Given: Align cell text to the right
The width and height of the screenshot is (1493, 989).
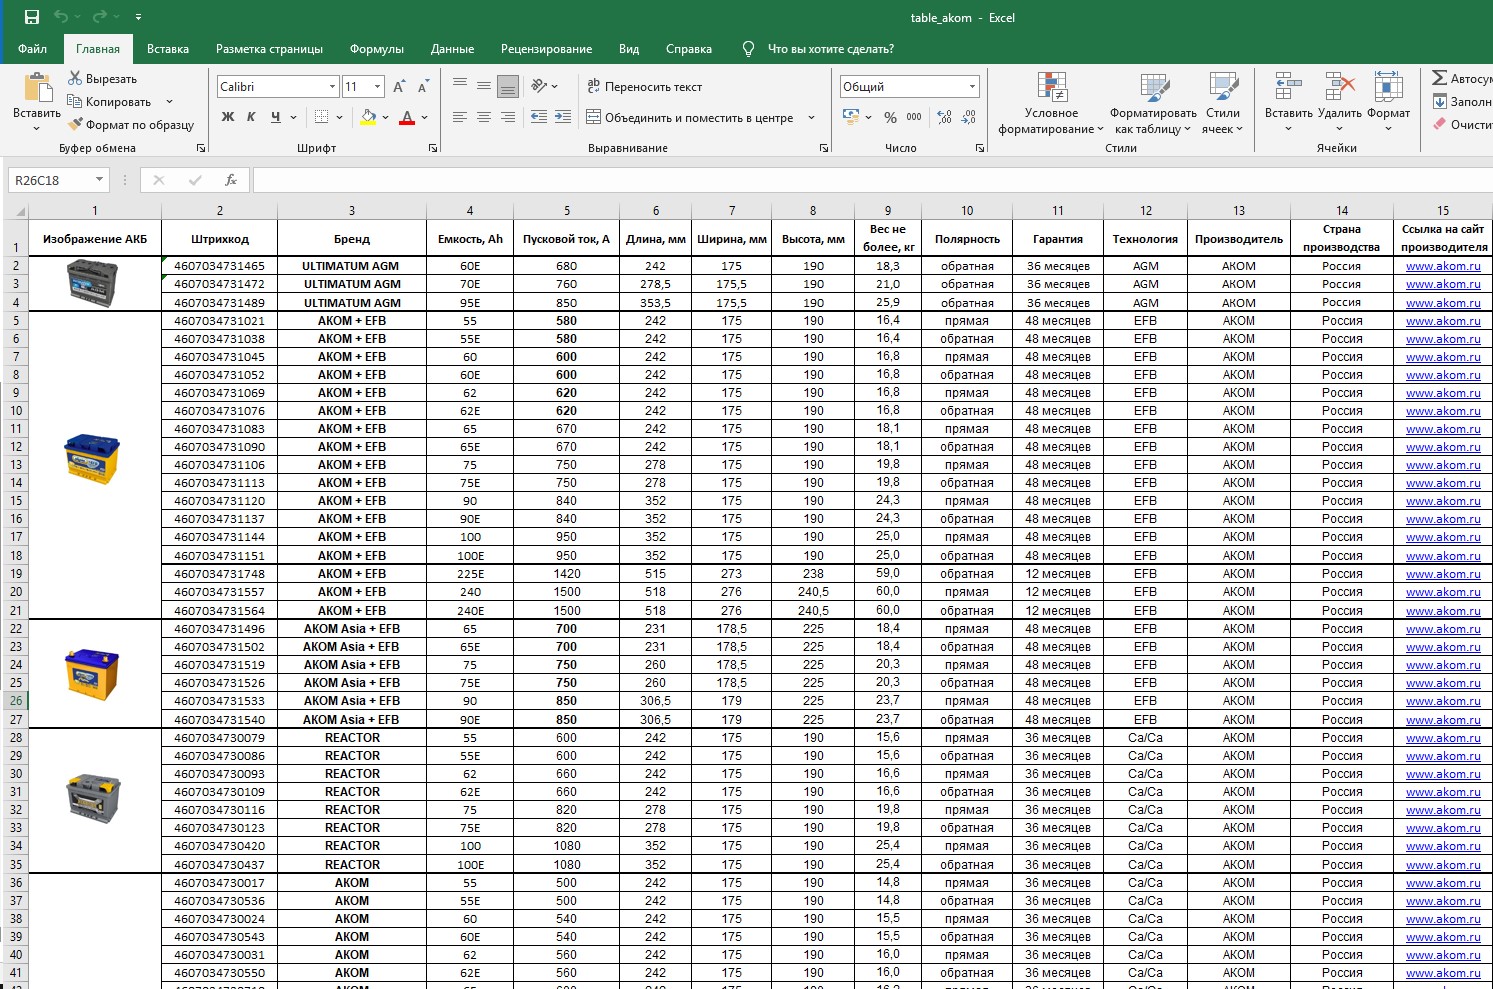Looking at the screenshot, I should [508, 117].
